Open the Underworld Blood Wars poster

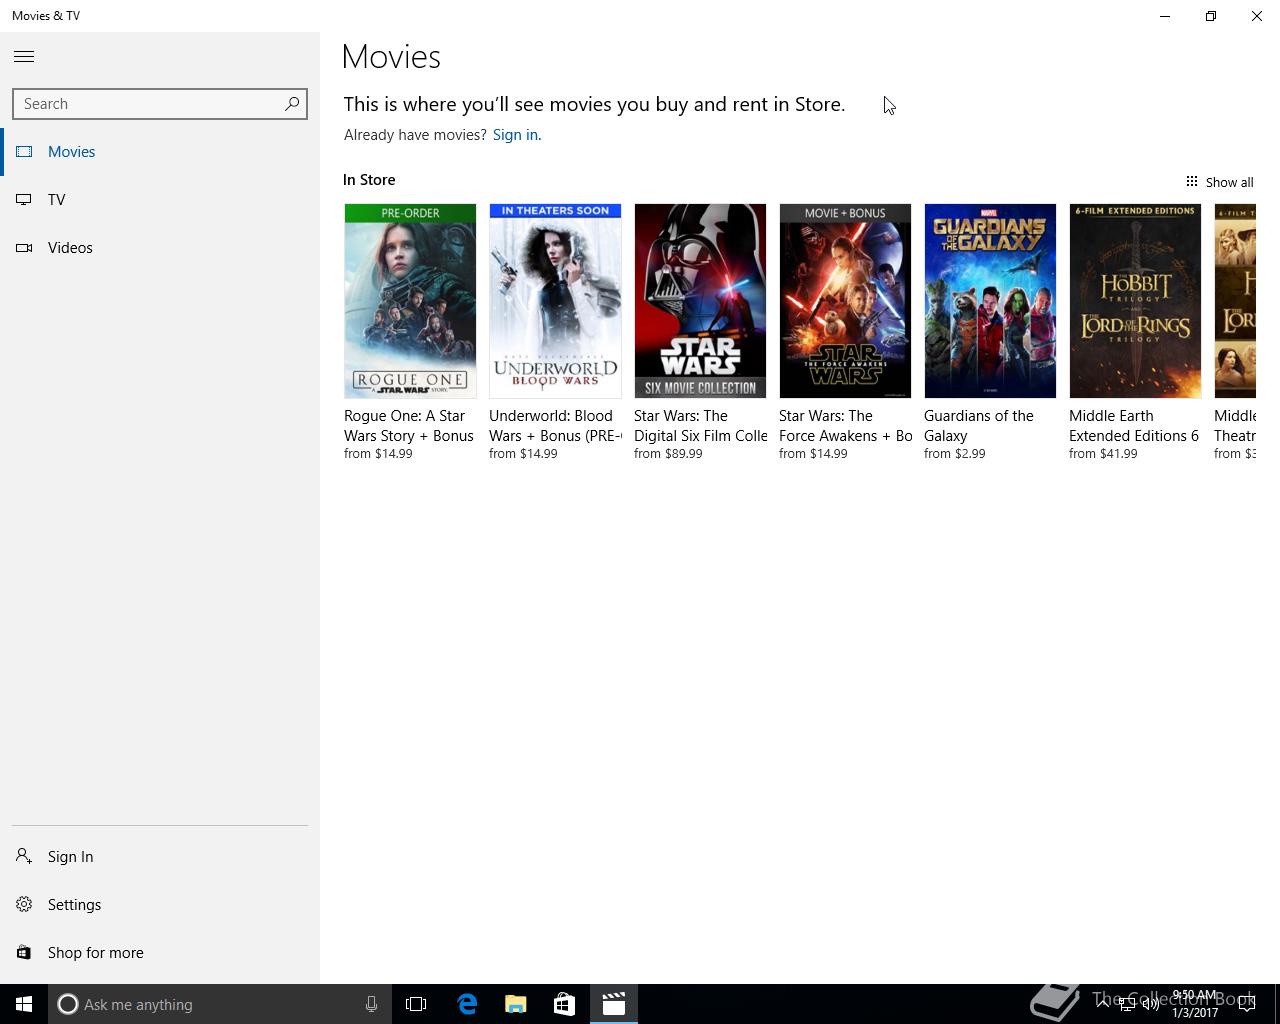tap(555, 301)
